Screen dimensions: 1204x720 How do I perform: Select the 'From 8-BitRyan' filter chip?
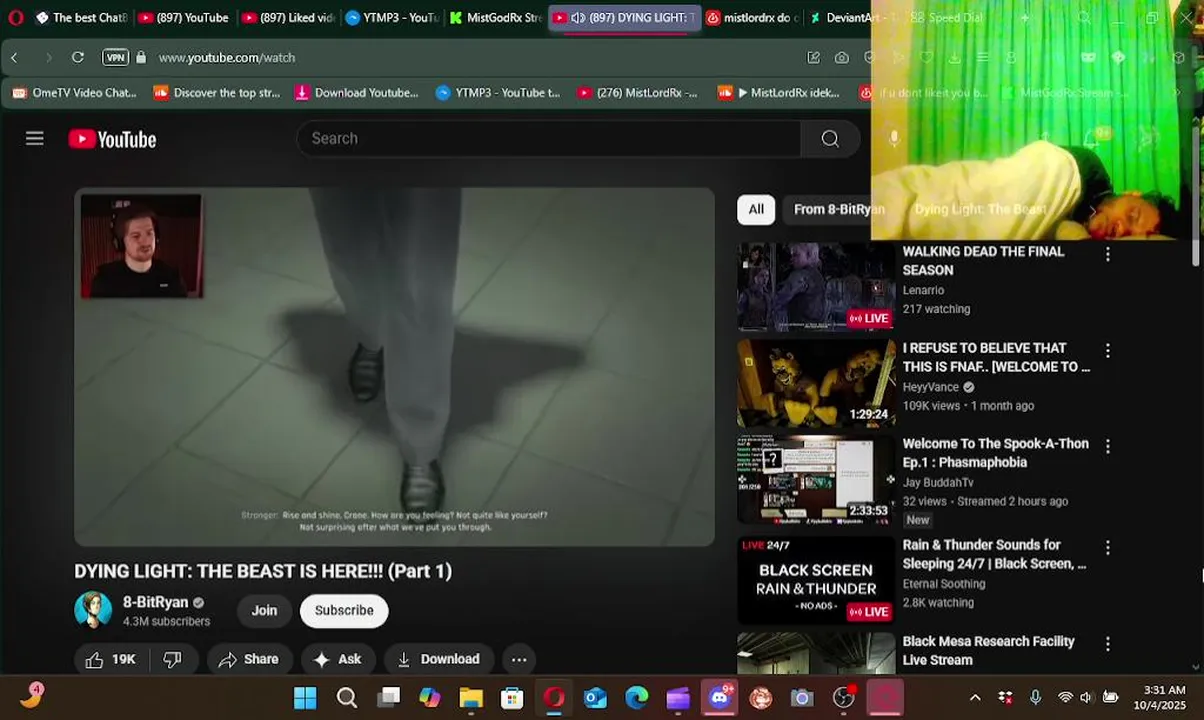coord(839,209)
